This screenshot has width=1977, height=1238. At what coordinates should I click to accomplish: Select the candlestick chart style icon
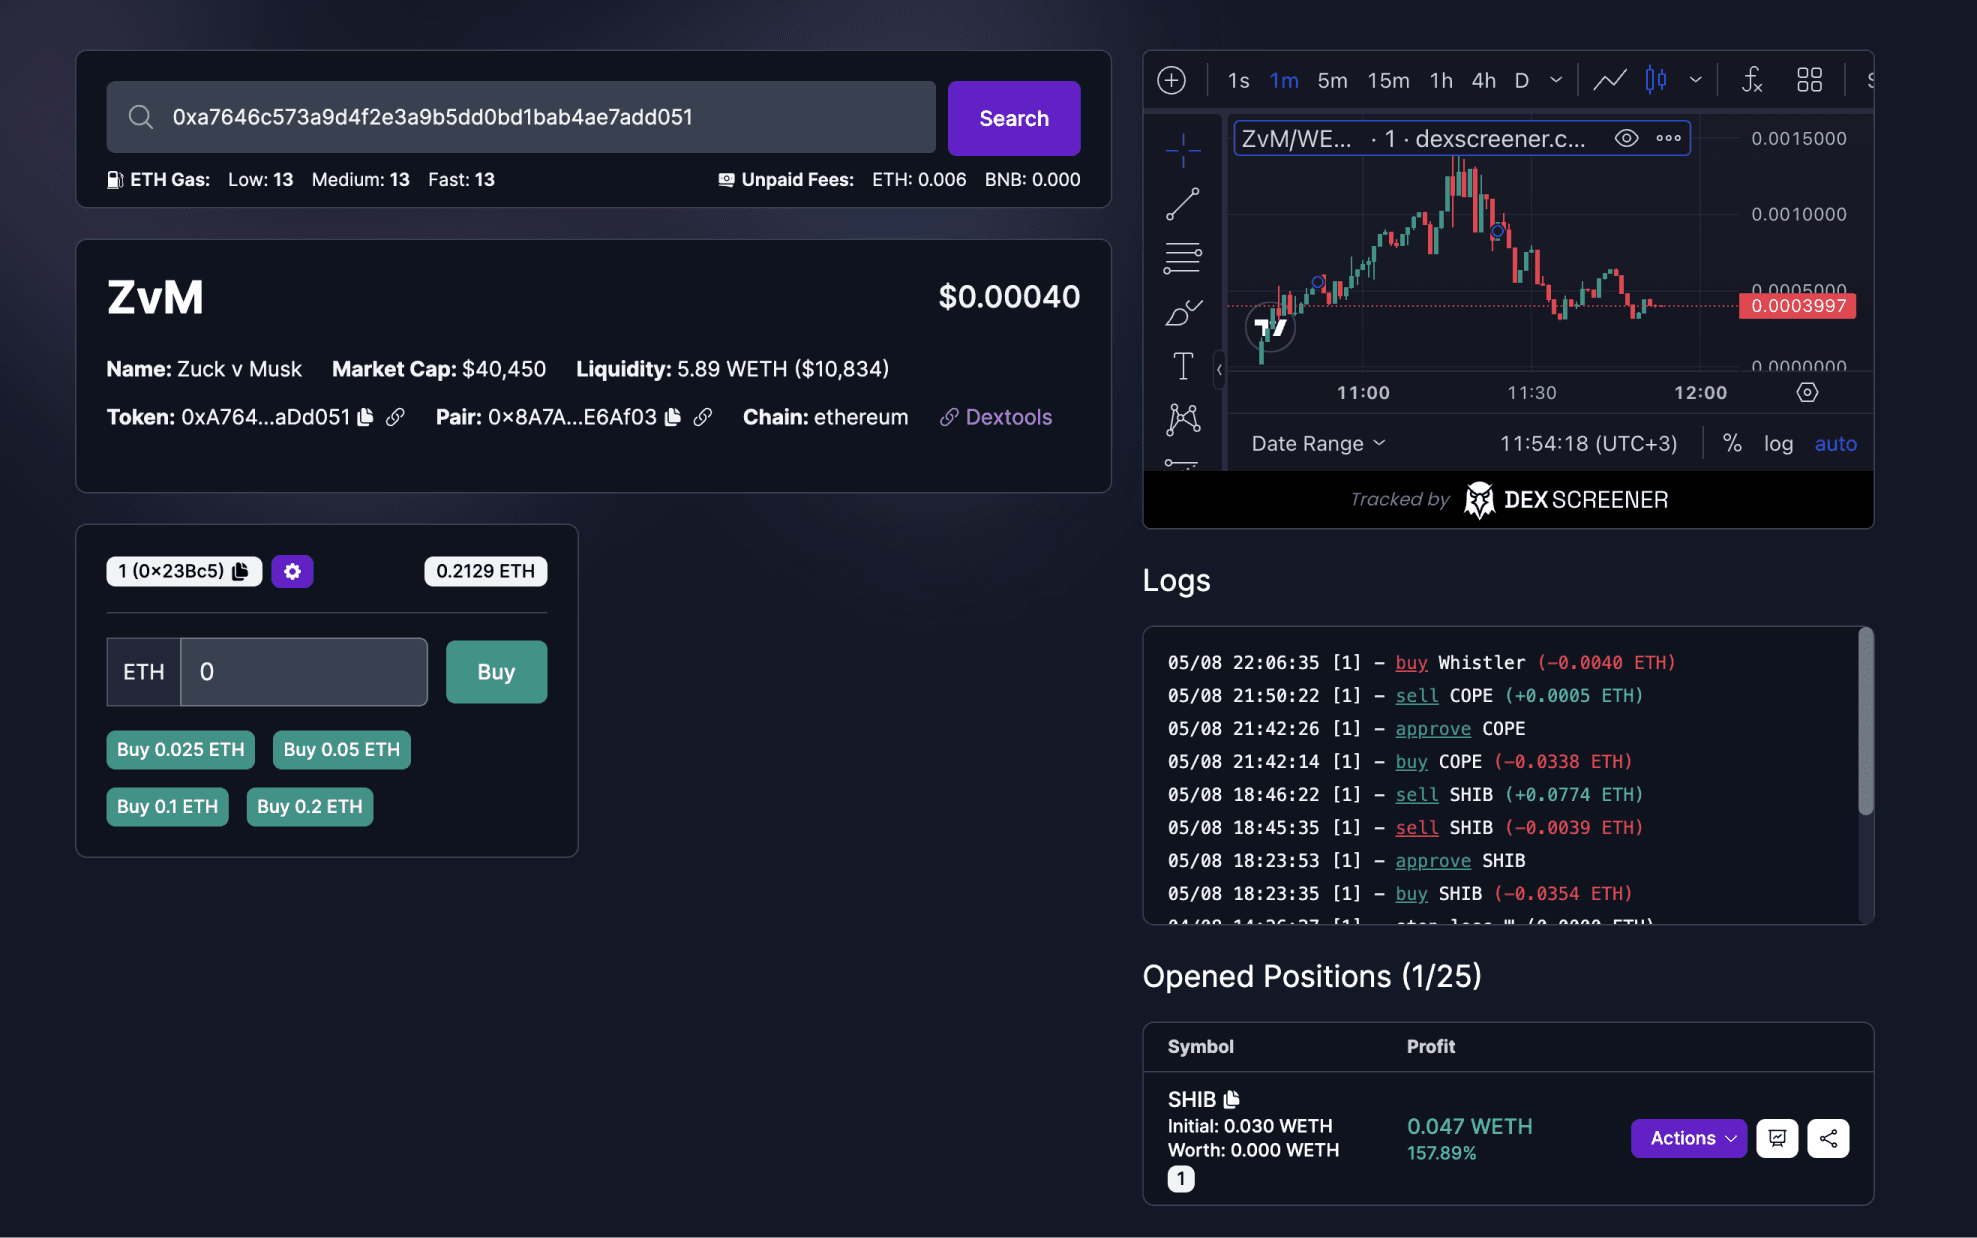[1656, 80]
